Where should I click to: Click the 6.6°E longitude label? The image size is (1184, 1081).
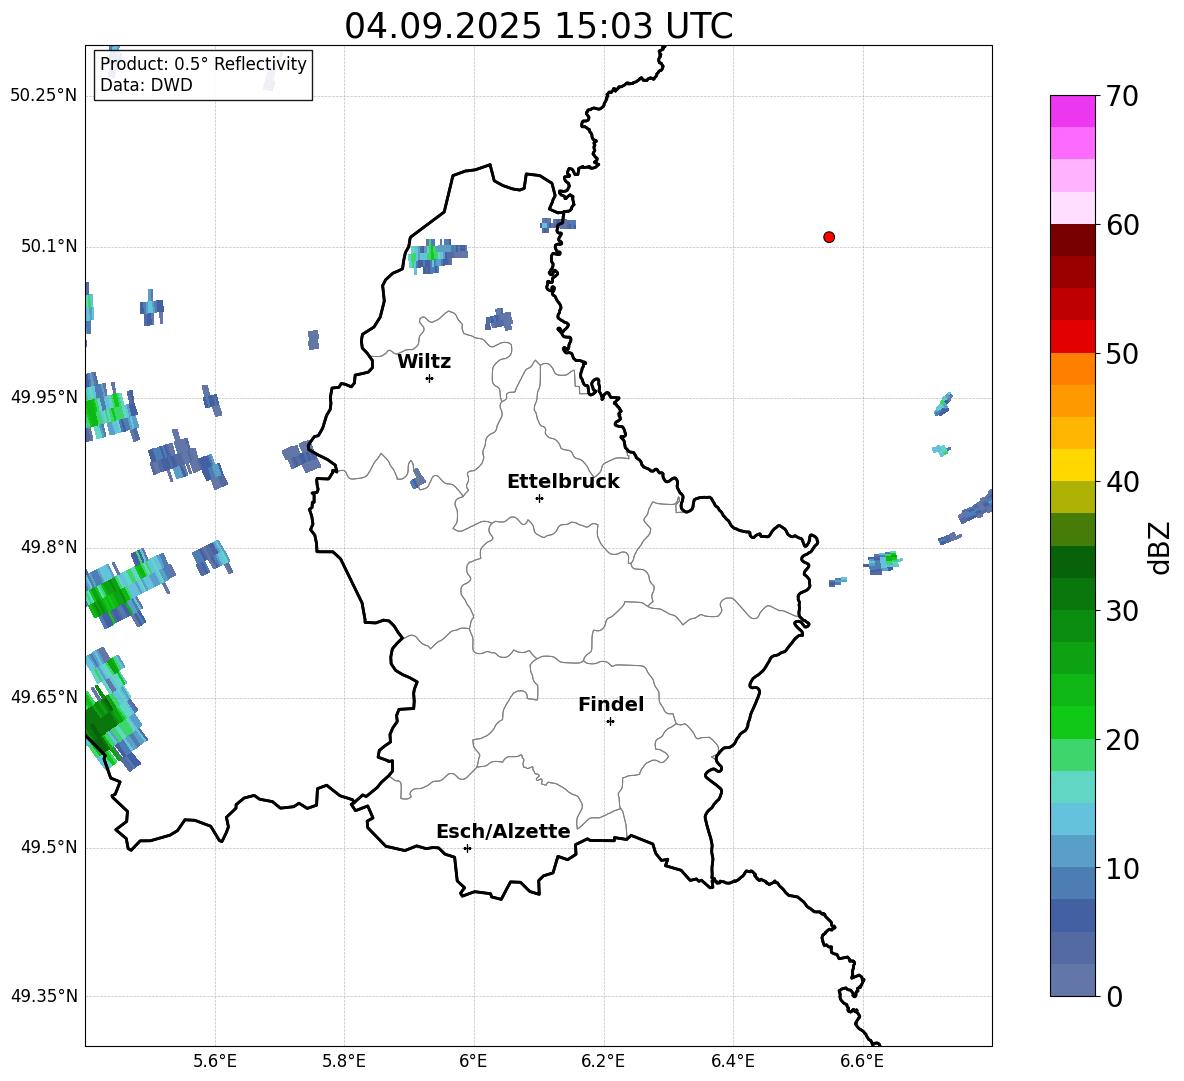click(x=862, y=1061)
